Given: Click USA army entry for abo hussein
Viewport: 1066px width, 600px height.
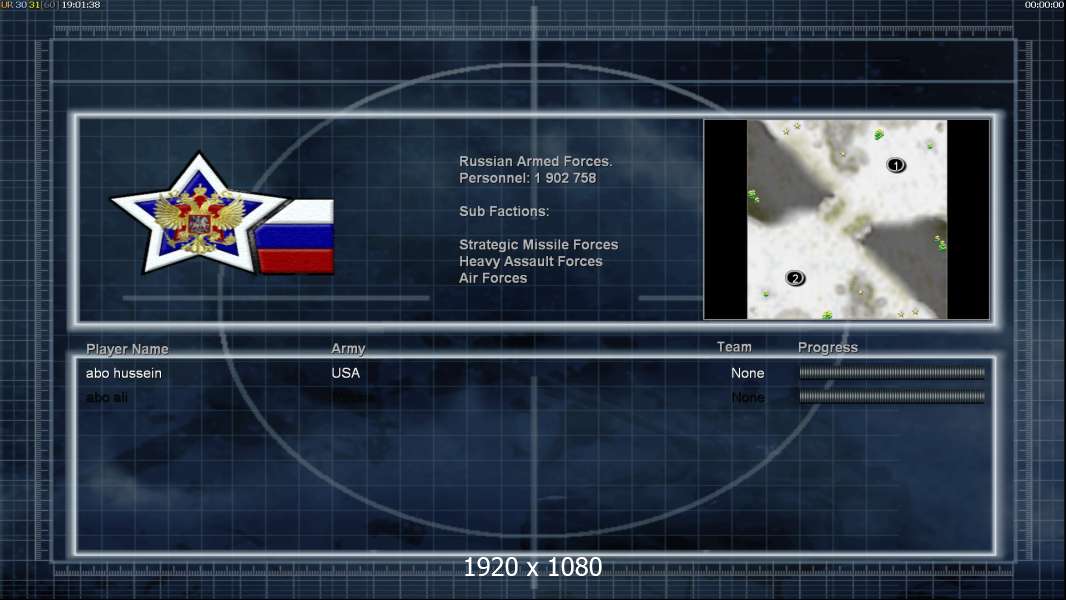Looking at the screenshot, I should pyautogui.click(x=345, y=373).
